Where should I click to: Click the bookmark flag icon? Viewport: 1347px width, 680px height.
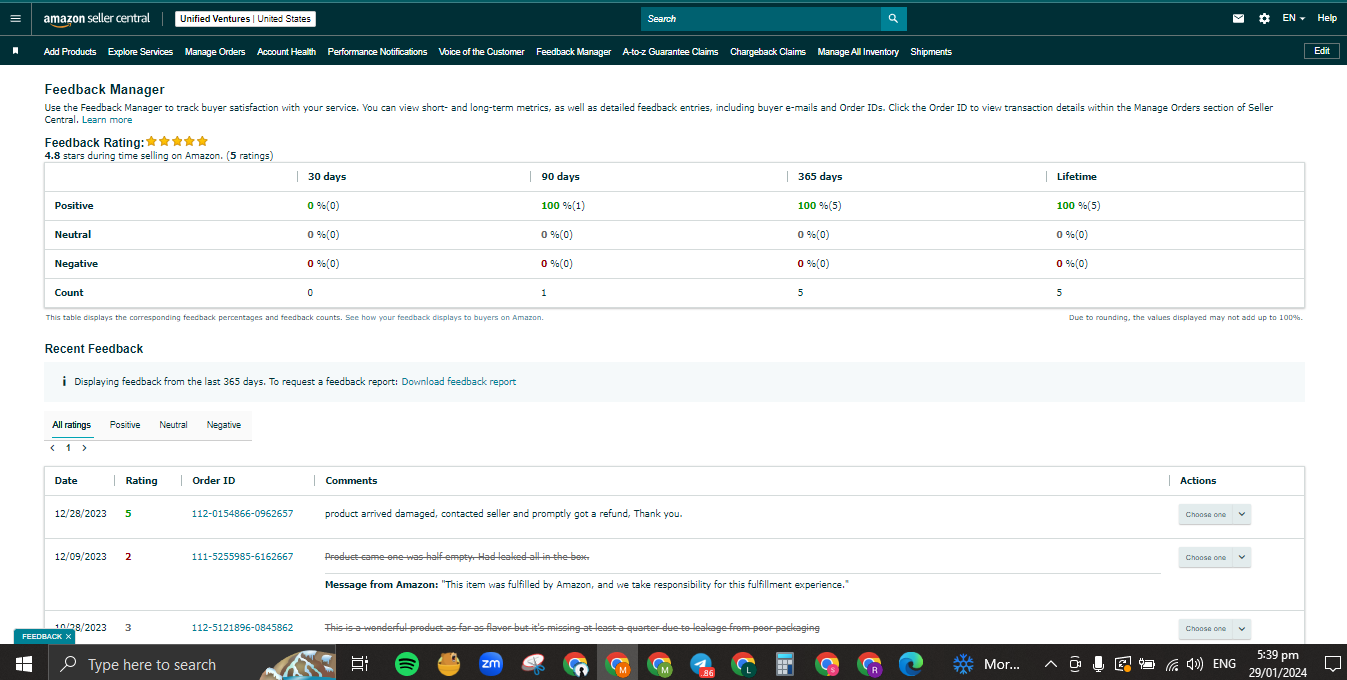pyautogui.click(x=15, y=51)
